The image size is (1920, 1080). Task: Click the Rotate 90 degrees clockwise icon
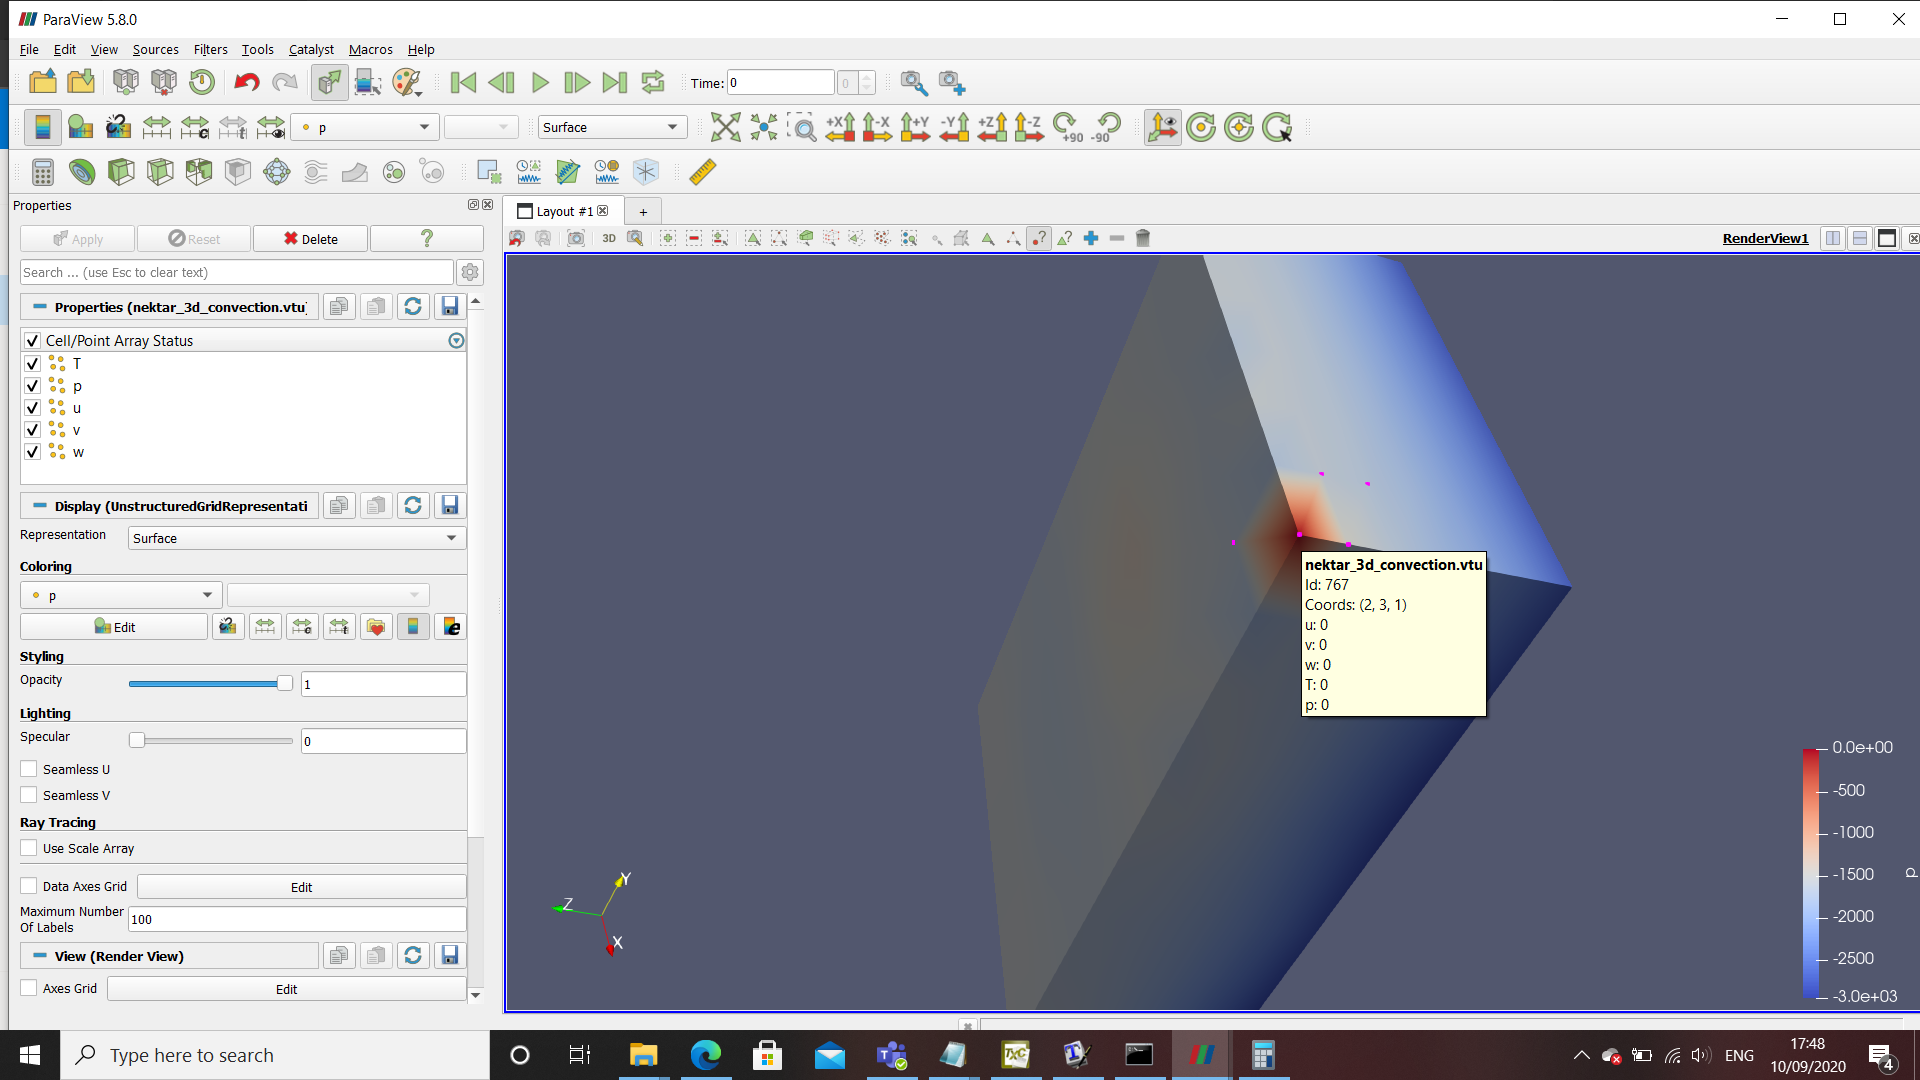coord(1067,127)
